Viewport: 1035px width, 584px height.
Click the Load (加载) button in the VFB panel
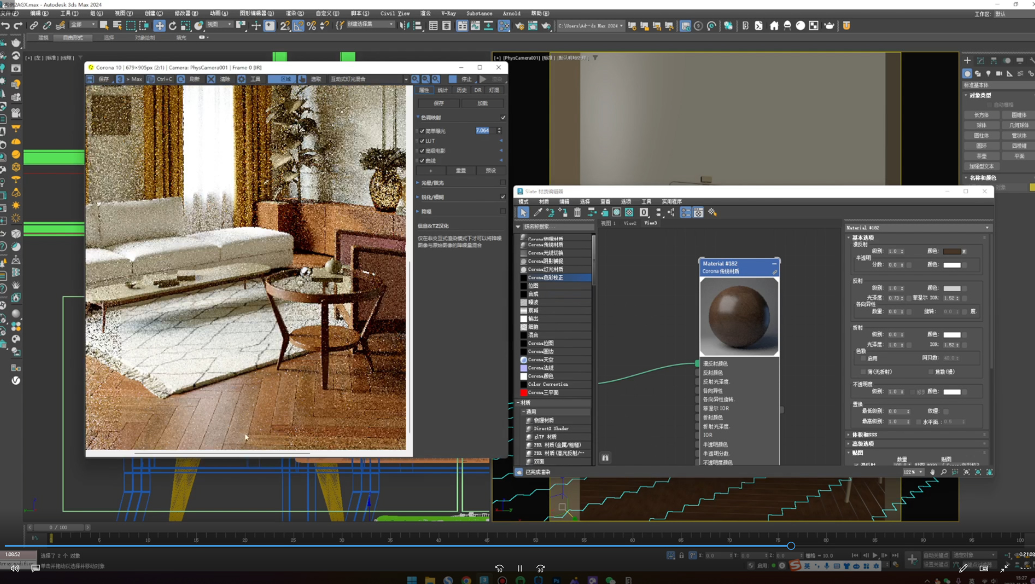pos(483,103)
